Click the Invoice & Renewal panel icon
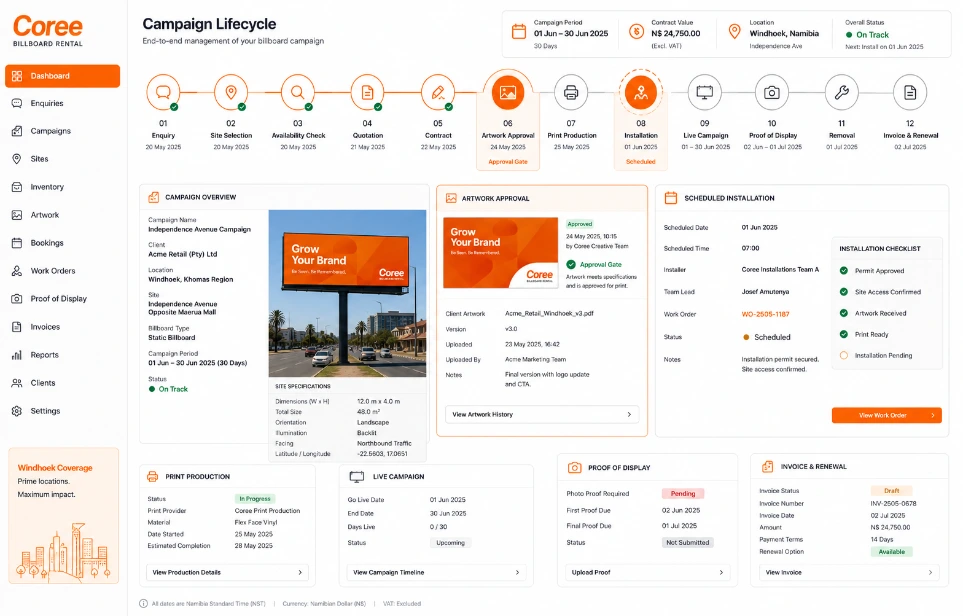Viewport: 963px width, 616px height. tap(768, 467)
